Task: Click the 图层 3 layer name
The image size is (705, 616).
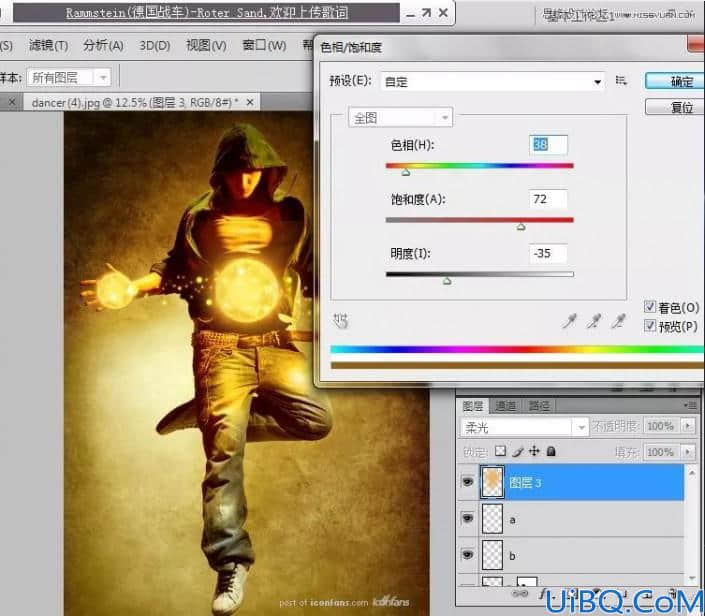Action: tap(525, 482)
